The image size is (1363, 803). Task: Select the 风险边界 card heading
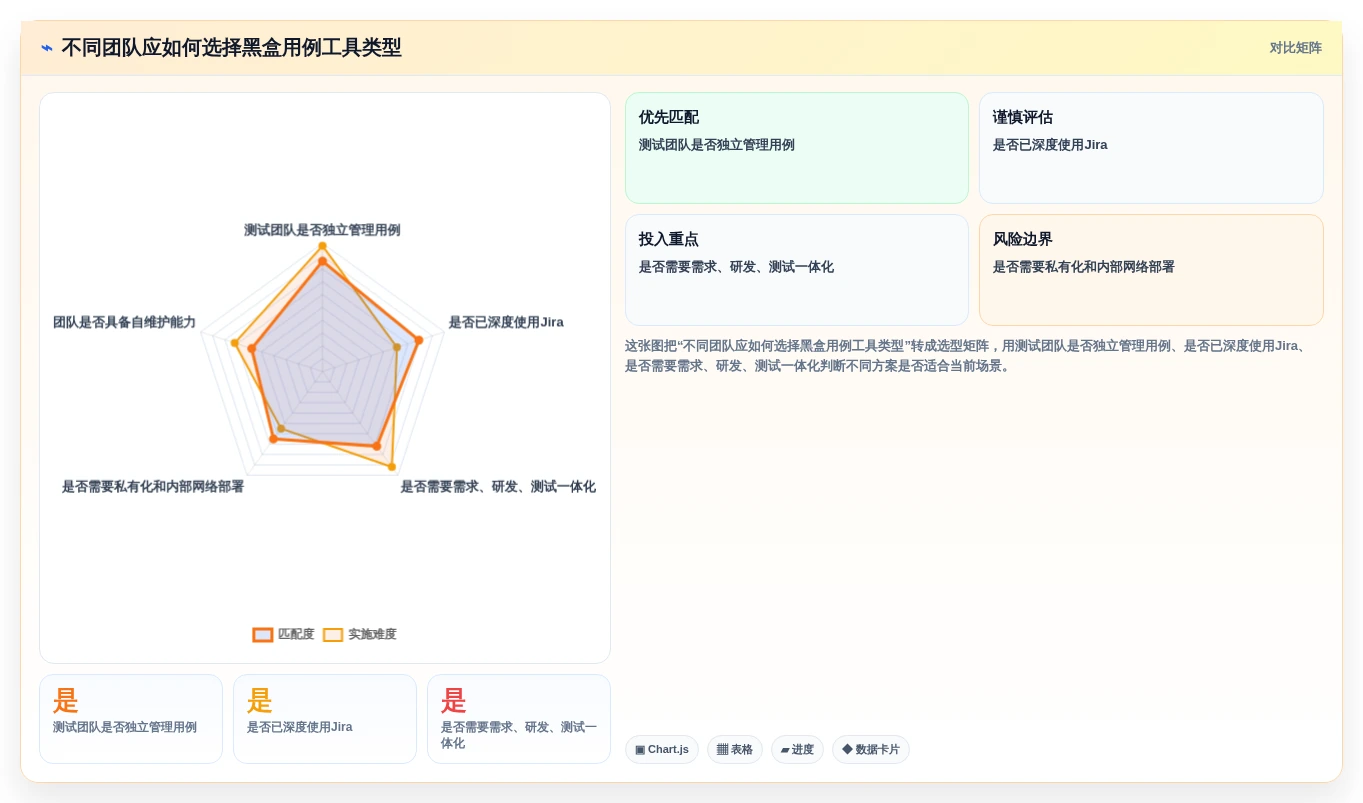[1023, 240]
